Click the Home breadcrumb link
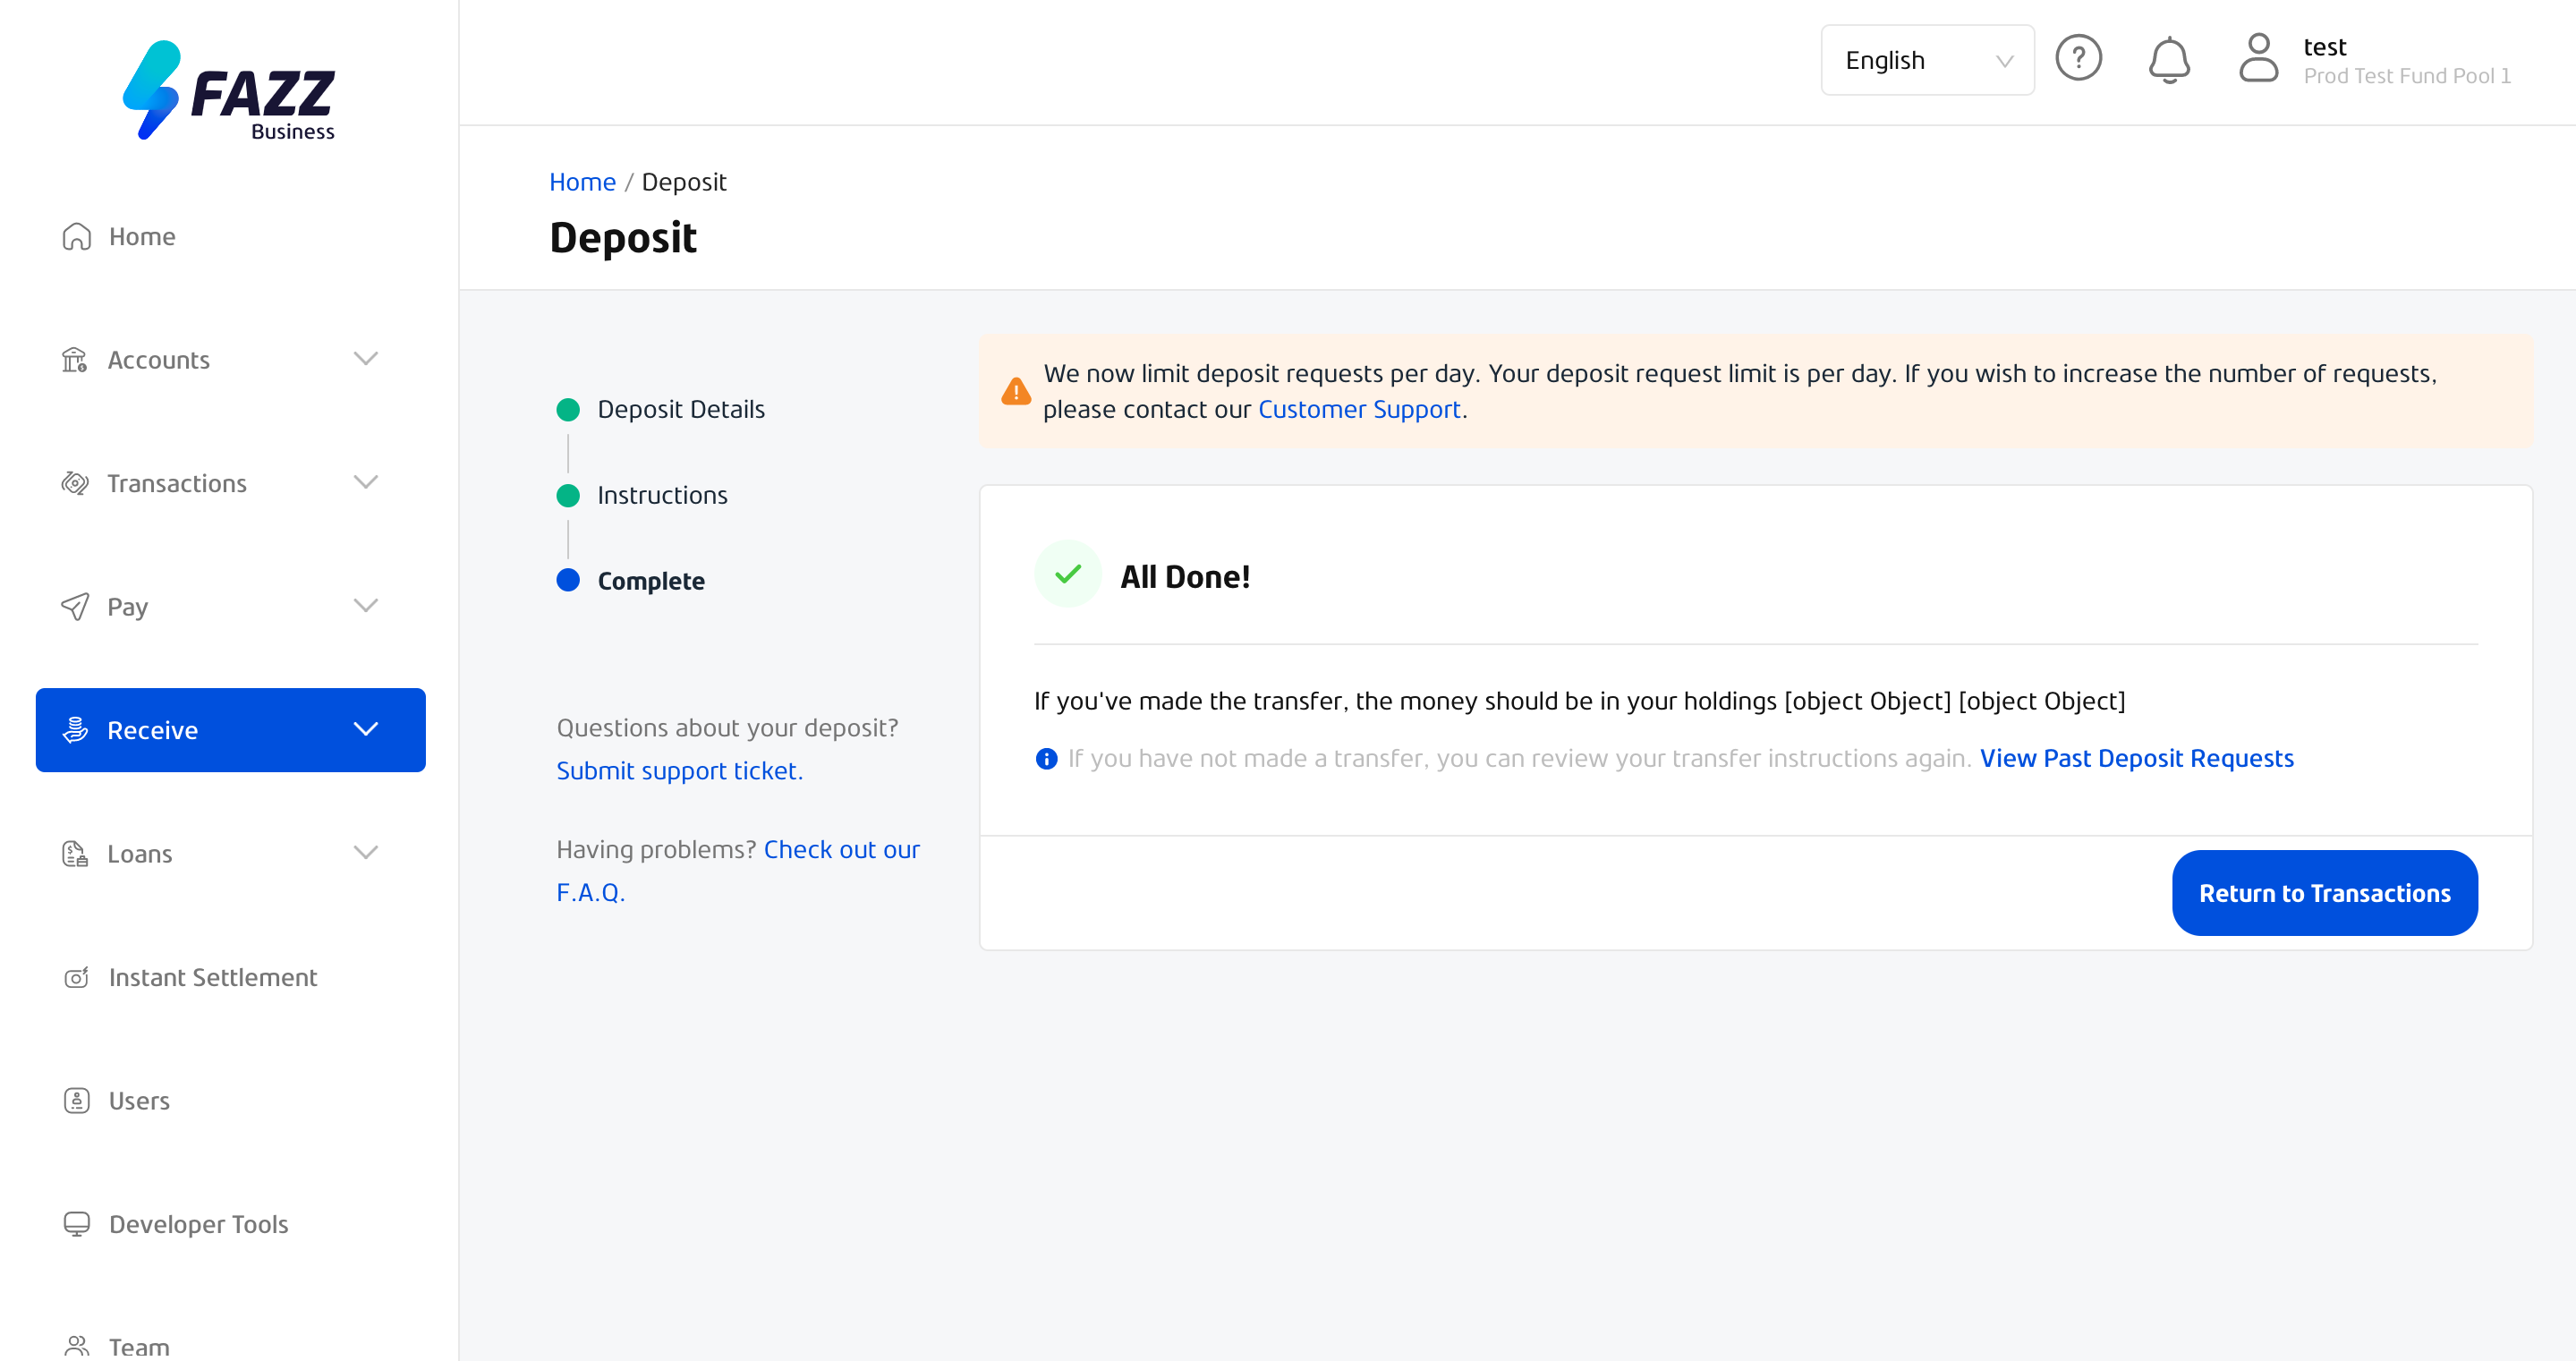 click(582, 182)
